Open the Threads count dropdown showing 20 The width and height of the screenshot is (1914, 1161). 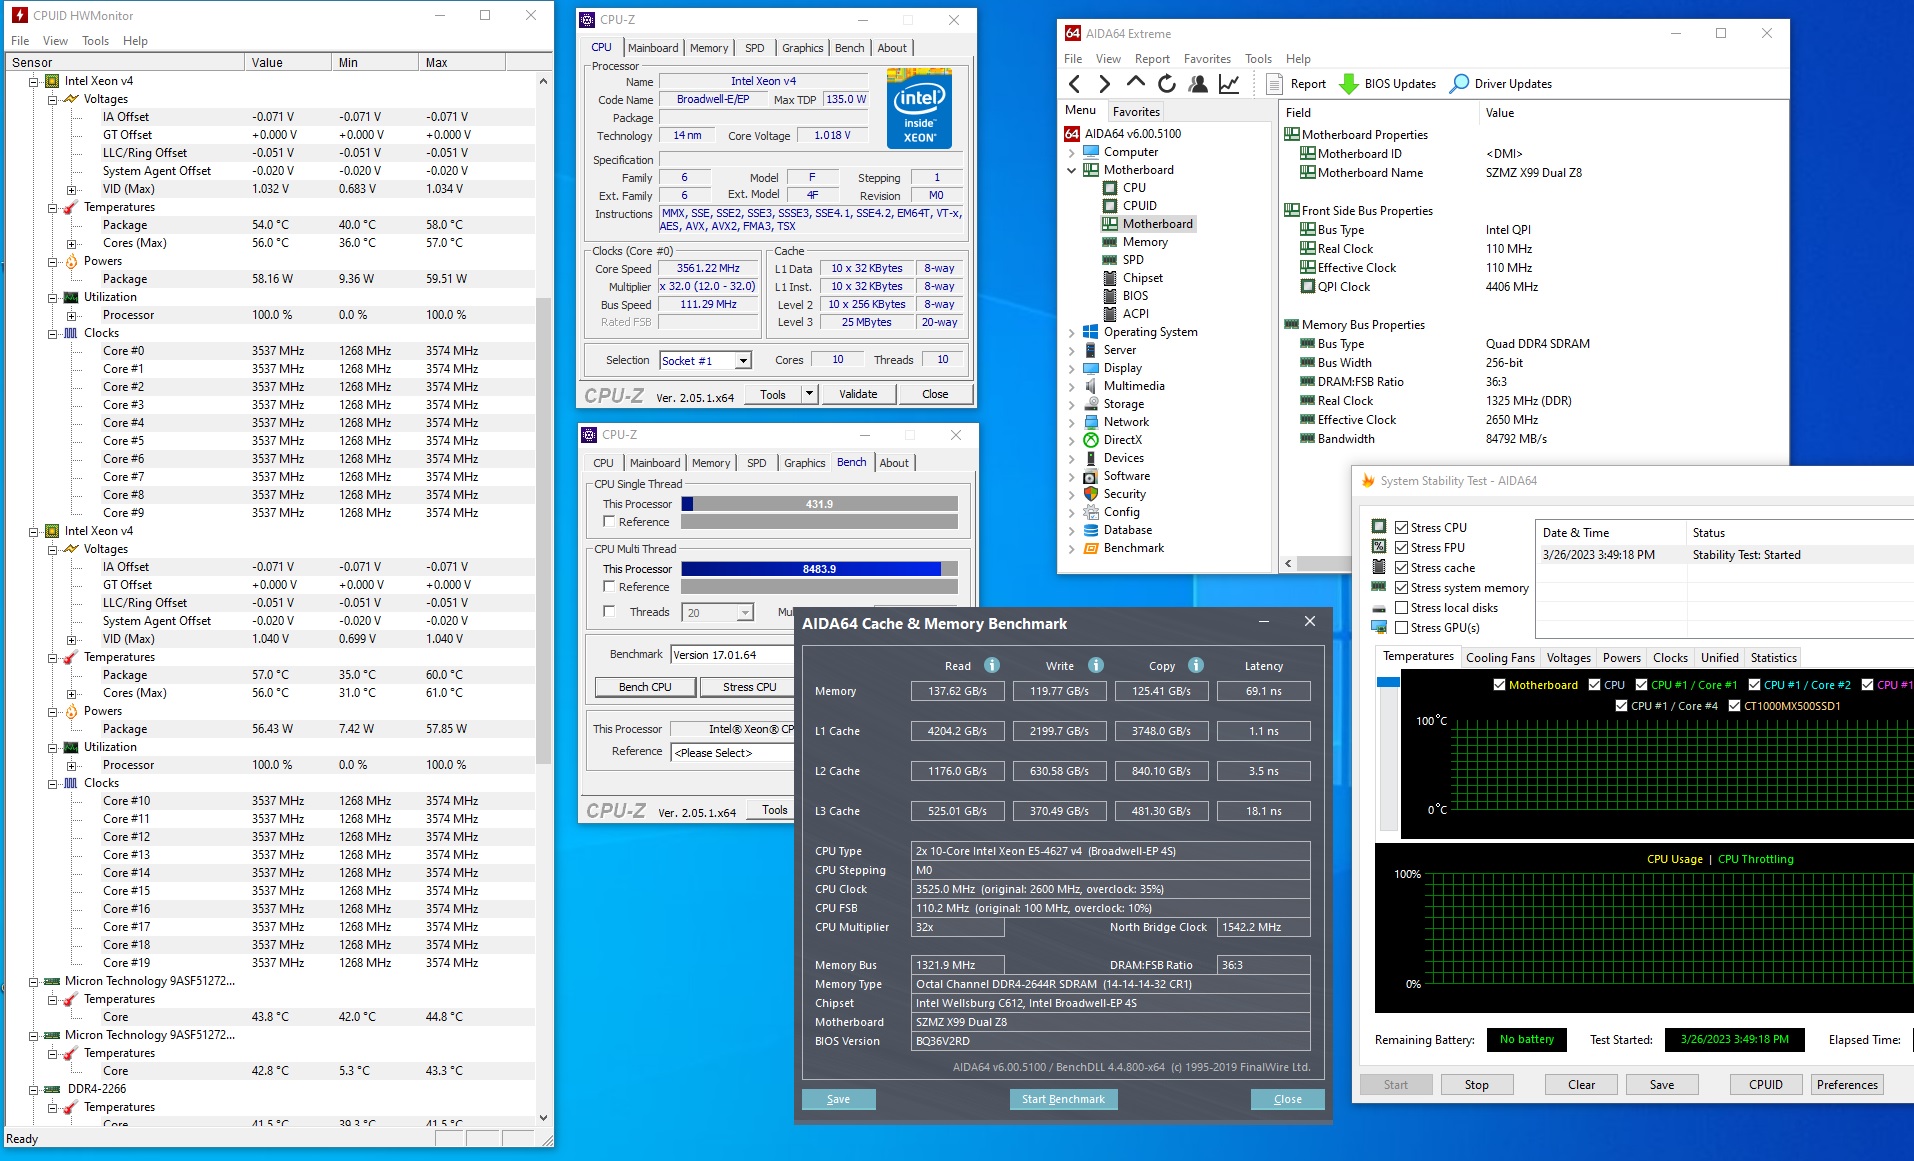pyautogui.click(x=745, y=613)
